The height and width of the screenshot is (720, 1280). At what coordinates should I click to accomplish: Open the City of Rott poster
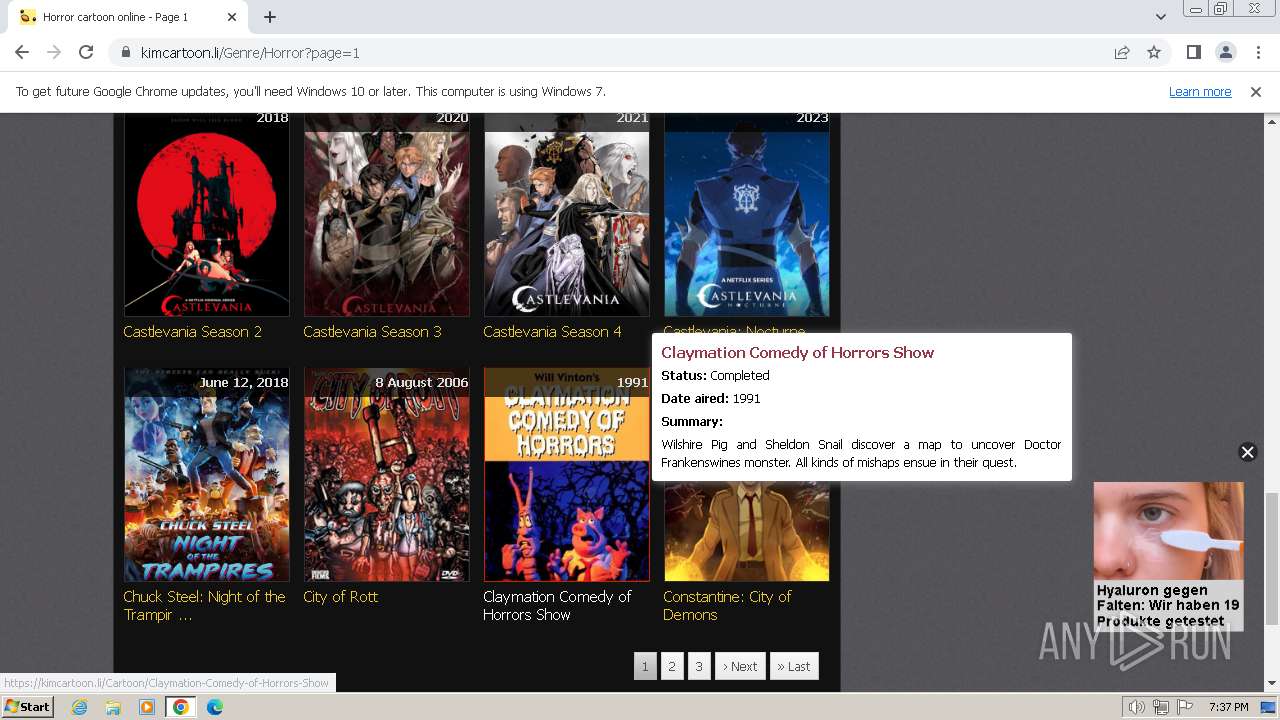point(387,474)
